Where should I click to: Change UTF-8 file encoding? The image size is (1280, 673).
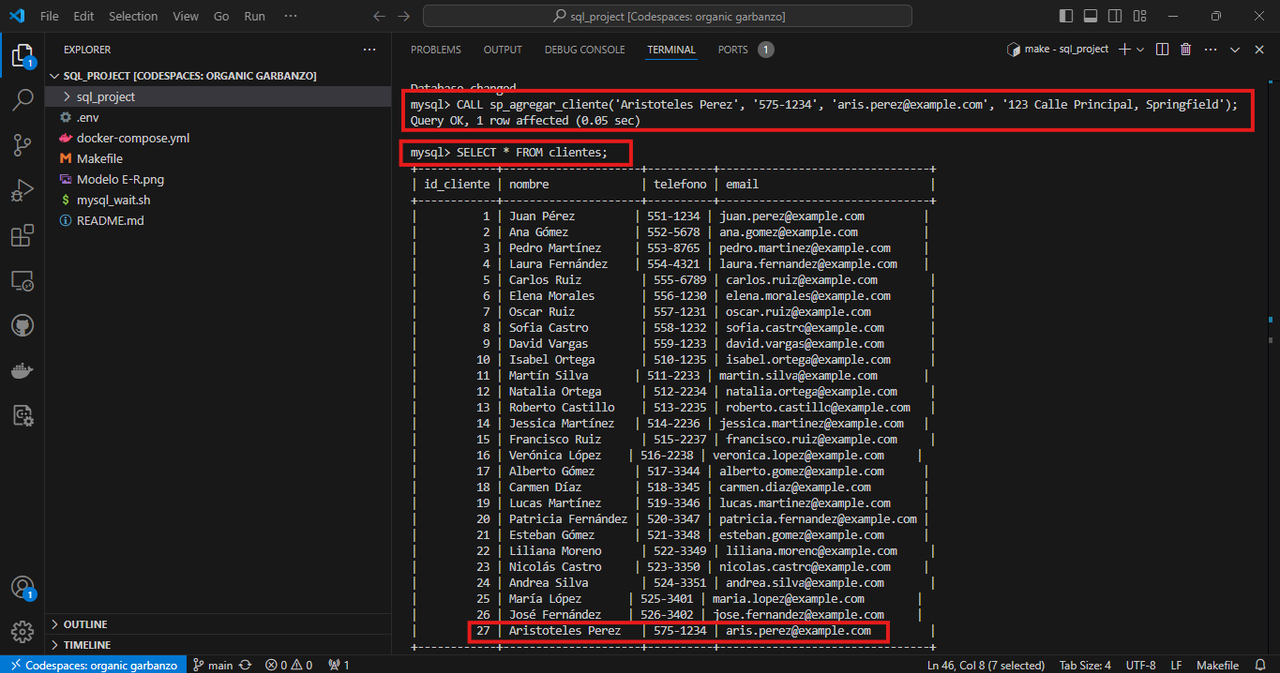(x=1140, y=665)
